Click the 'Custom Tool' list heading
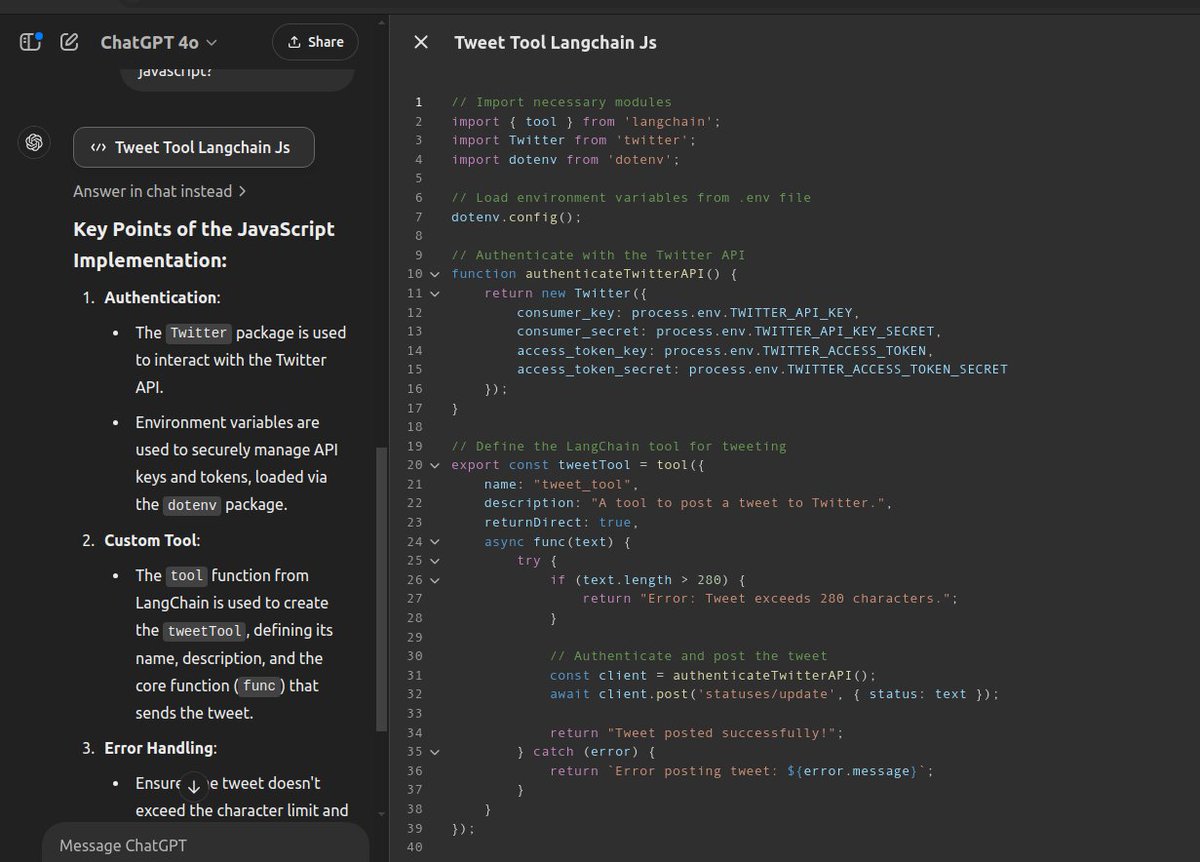 click(152, 540)
